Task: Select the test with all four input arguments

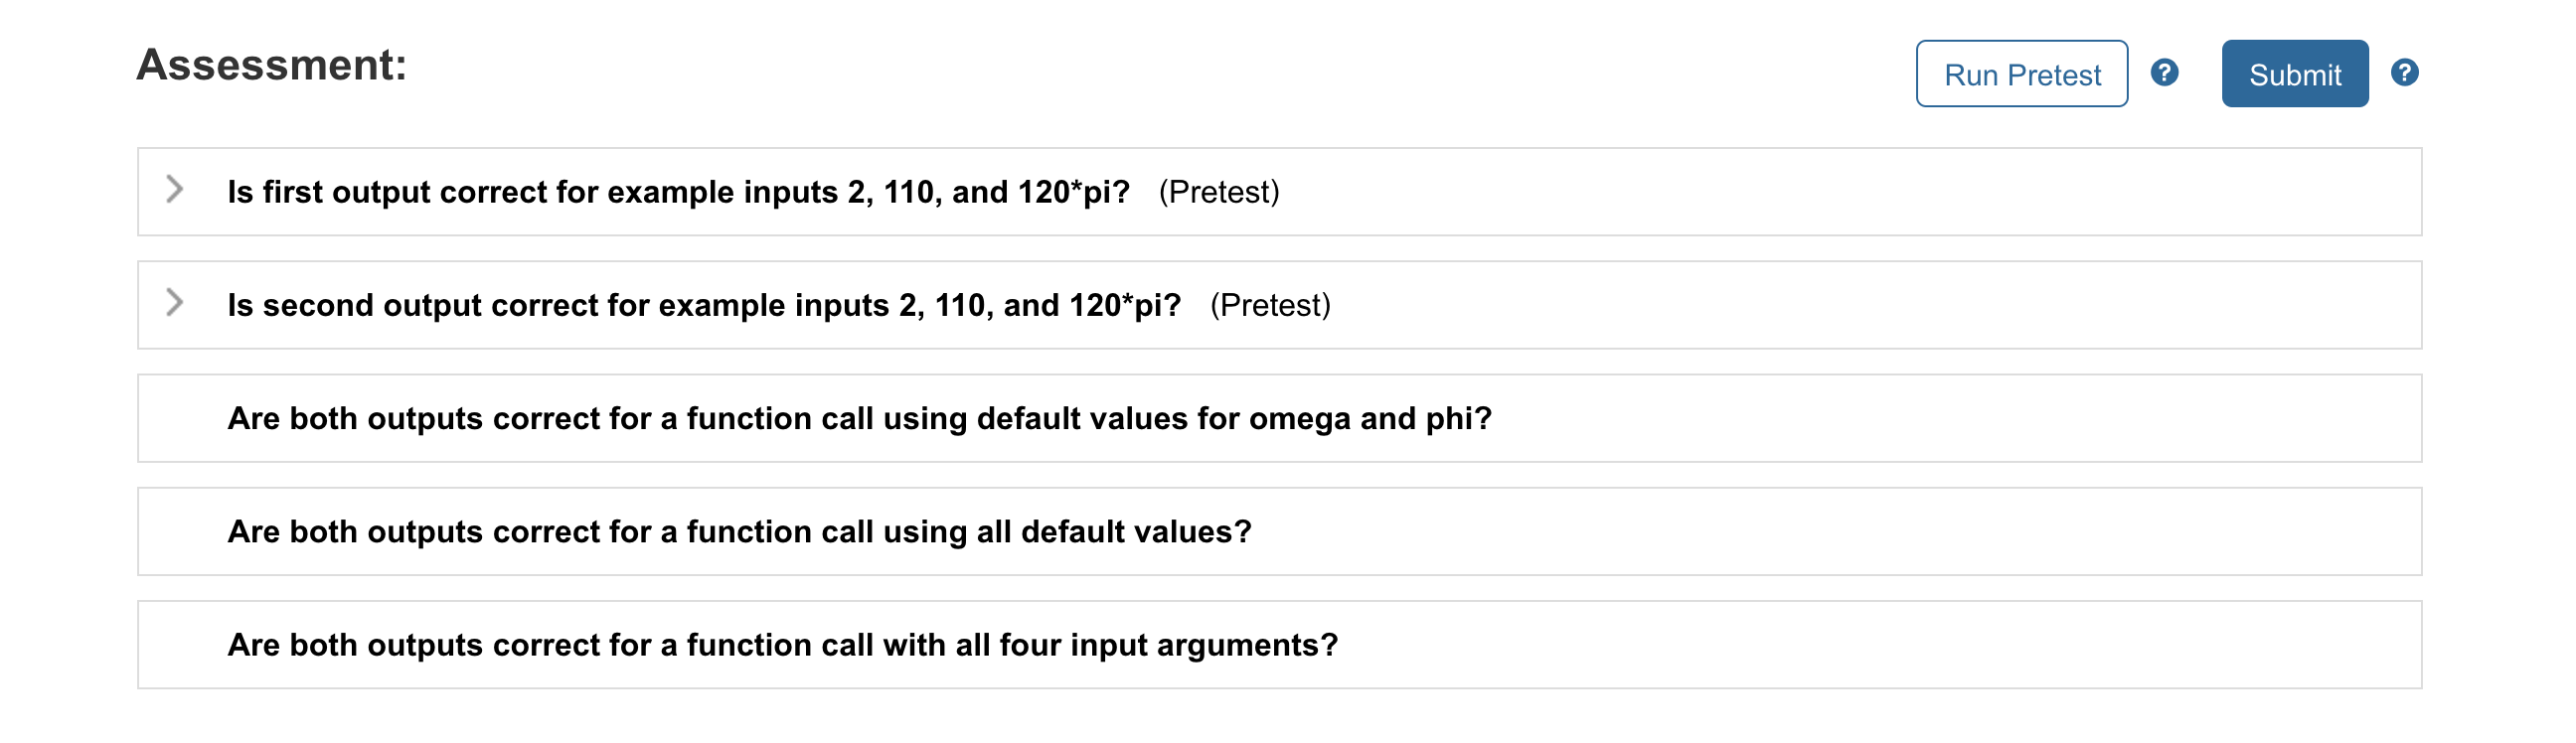Action: point(783,645)
